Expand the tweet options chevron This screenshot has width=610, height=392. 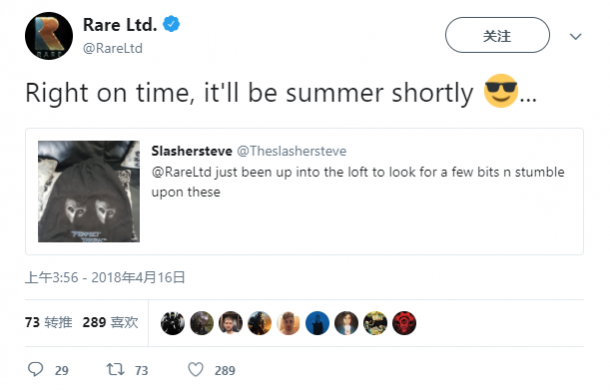pyautogui.click(x=575, y=37)
